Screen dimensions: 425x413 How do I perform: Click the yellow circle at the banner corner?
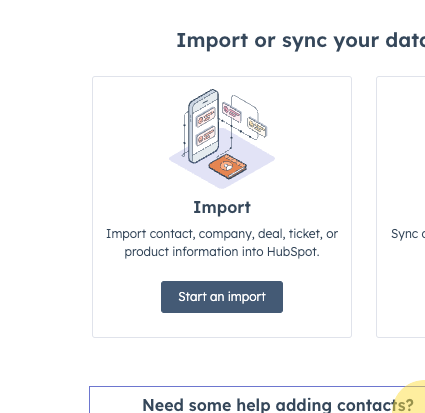(412, 397)
